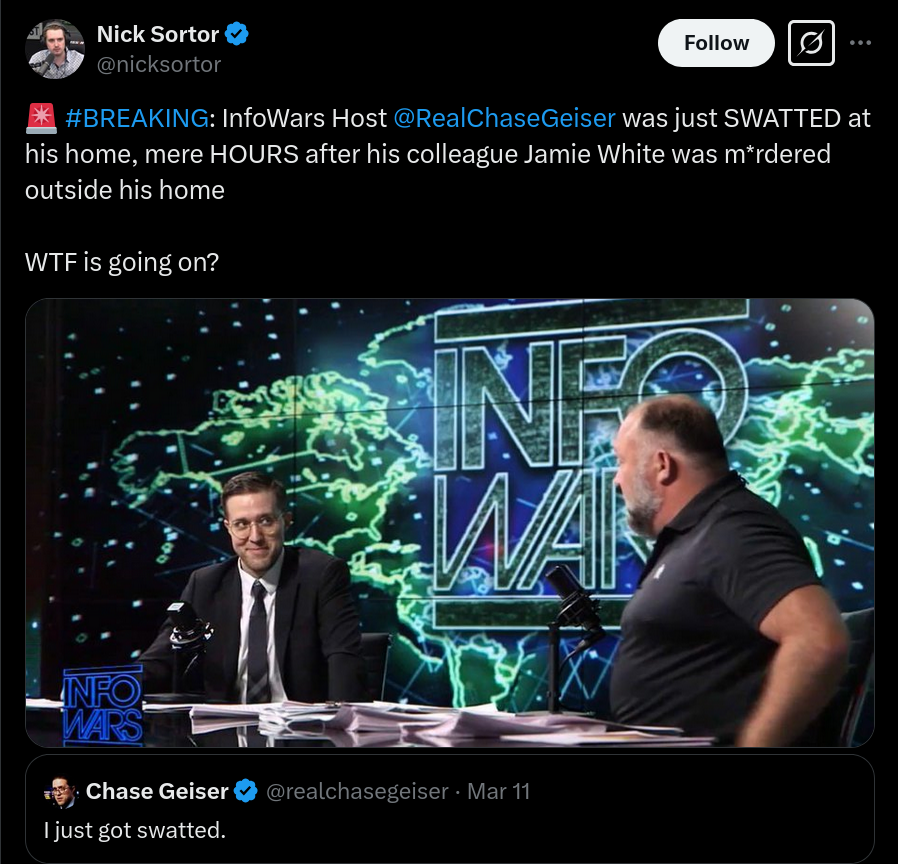The image size is (898, 864).
Task: Click Chase Geiser's blue verified badge
Action: (246, 791)
